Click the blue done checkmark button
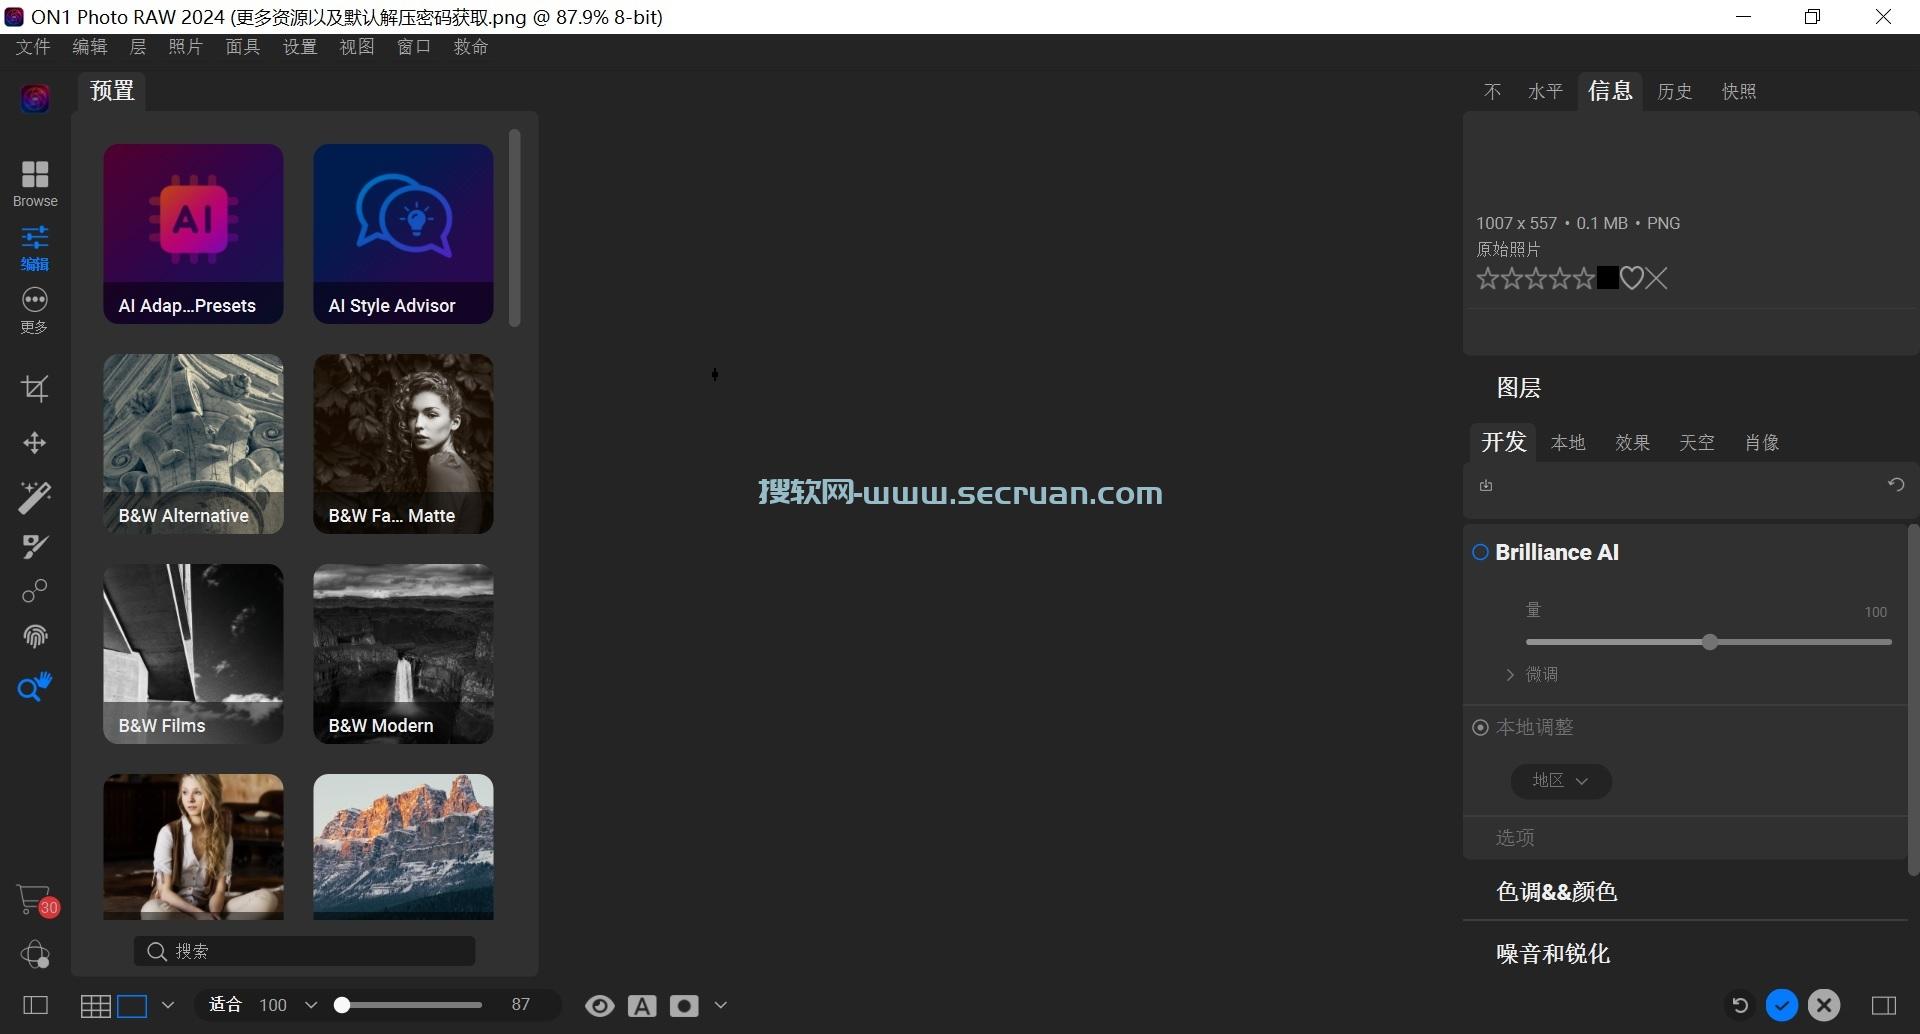This screenshot has width=1920, height=1034. tap(1782, 1005)
